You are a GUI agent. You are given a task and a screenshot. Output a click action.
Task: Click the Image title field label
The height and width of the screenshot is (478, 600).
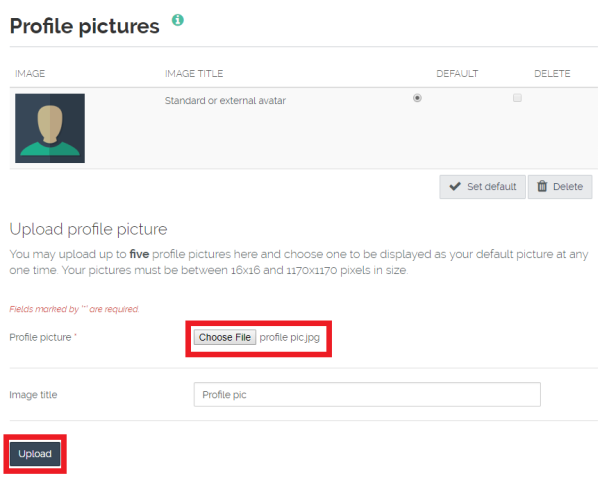[x=33, y=395]
